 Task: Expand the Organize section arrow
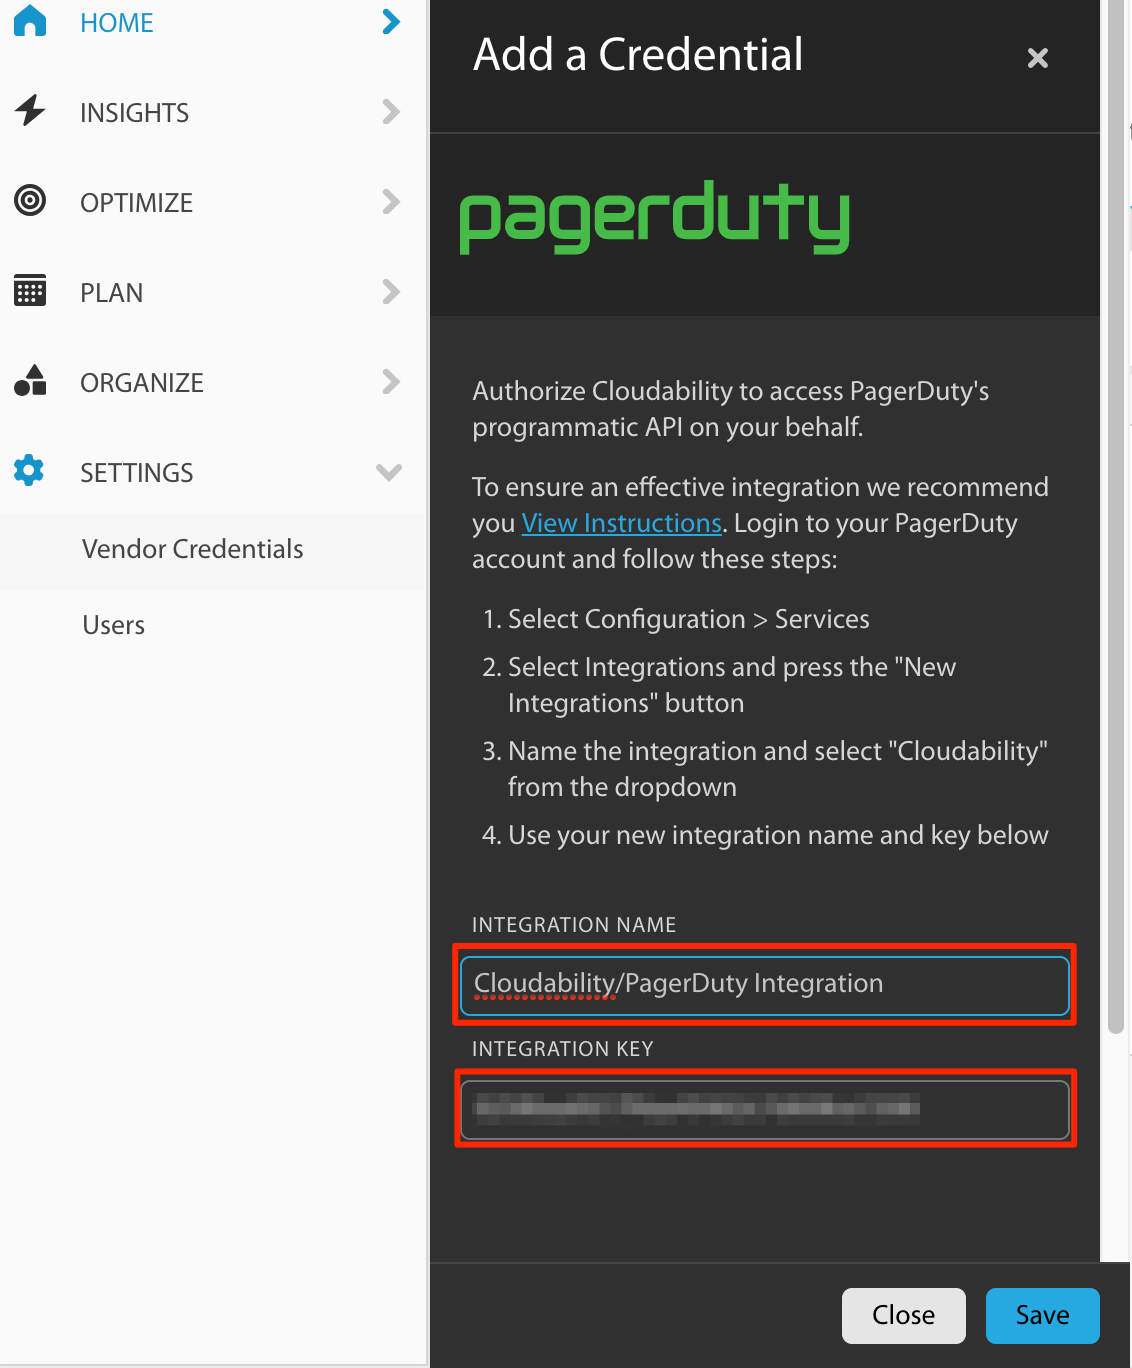(391, 381)
